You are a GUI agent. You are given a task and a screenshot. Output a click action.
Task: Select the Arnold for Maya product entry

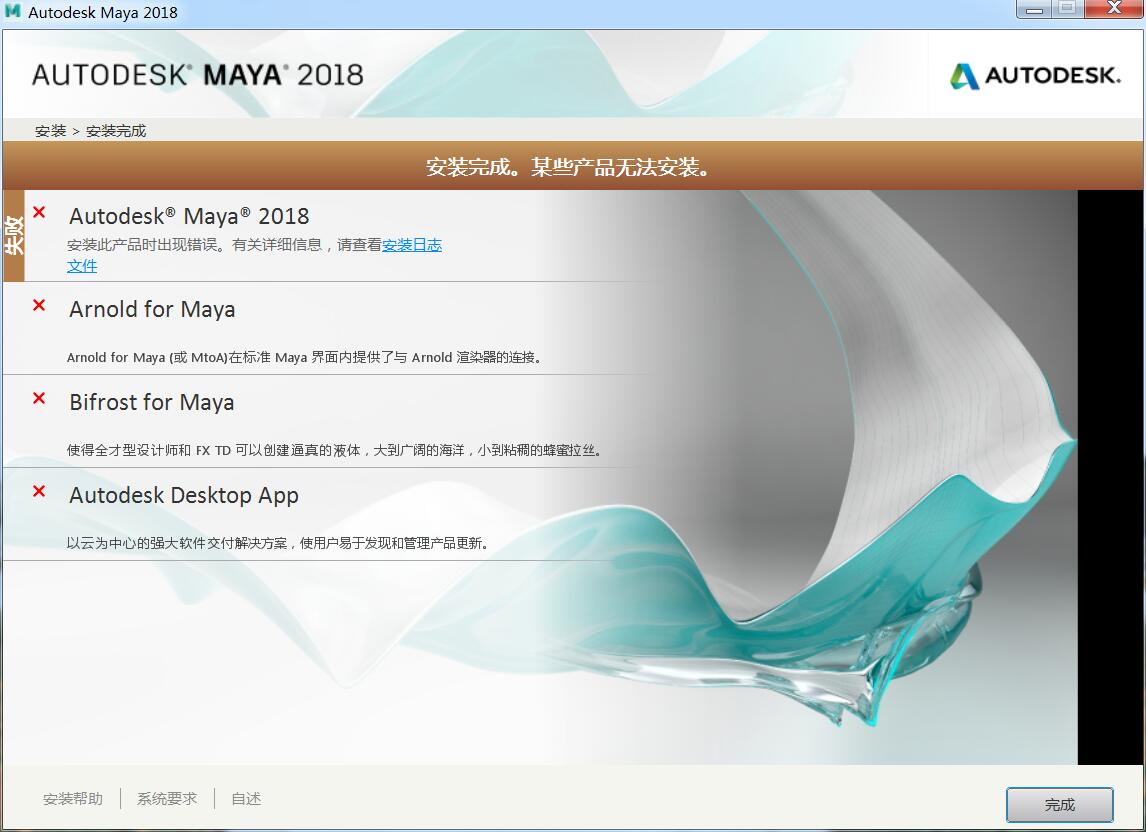tap(152, 309)
